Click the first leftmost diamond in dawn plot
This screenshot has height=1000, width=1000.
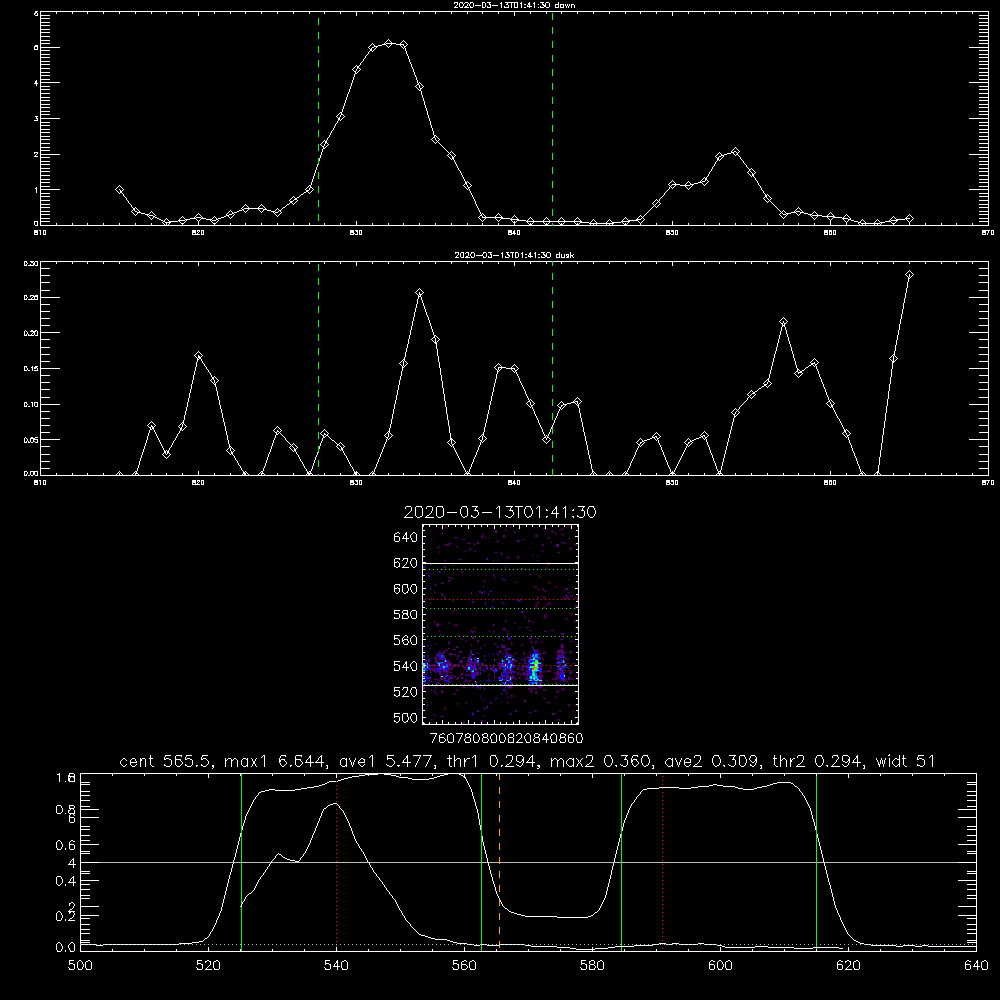pyautogui.click(x=119, y=189)
